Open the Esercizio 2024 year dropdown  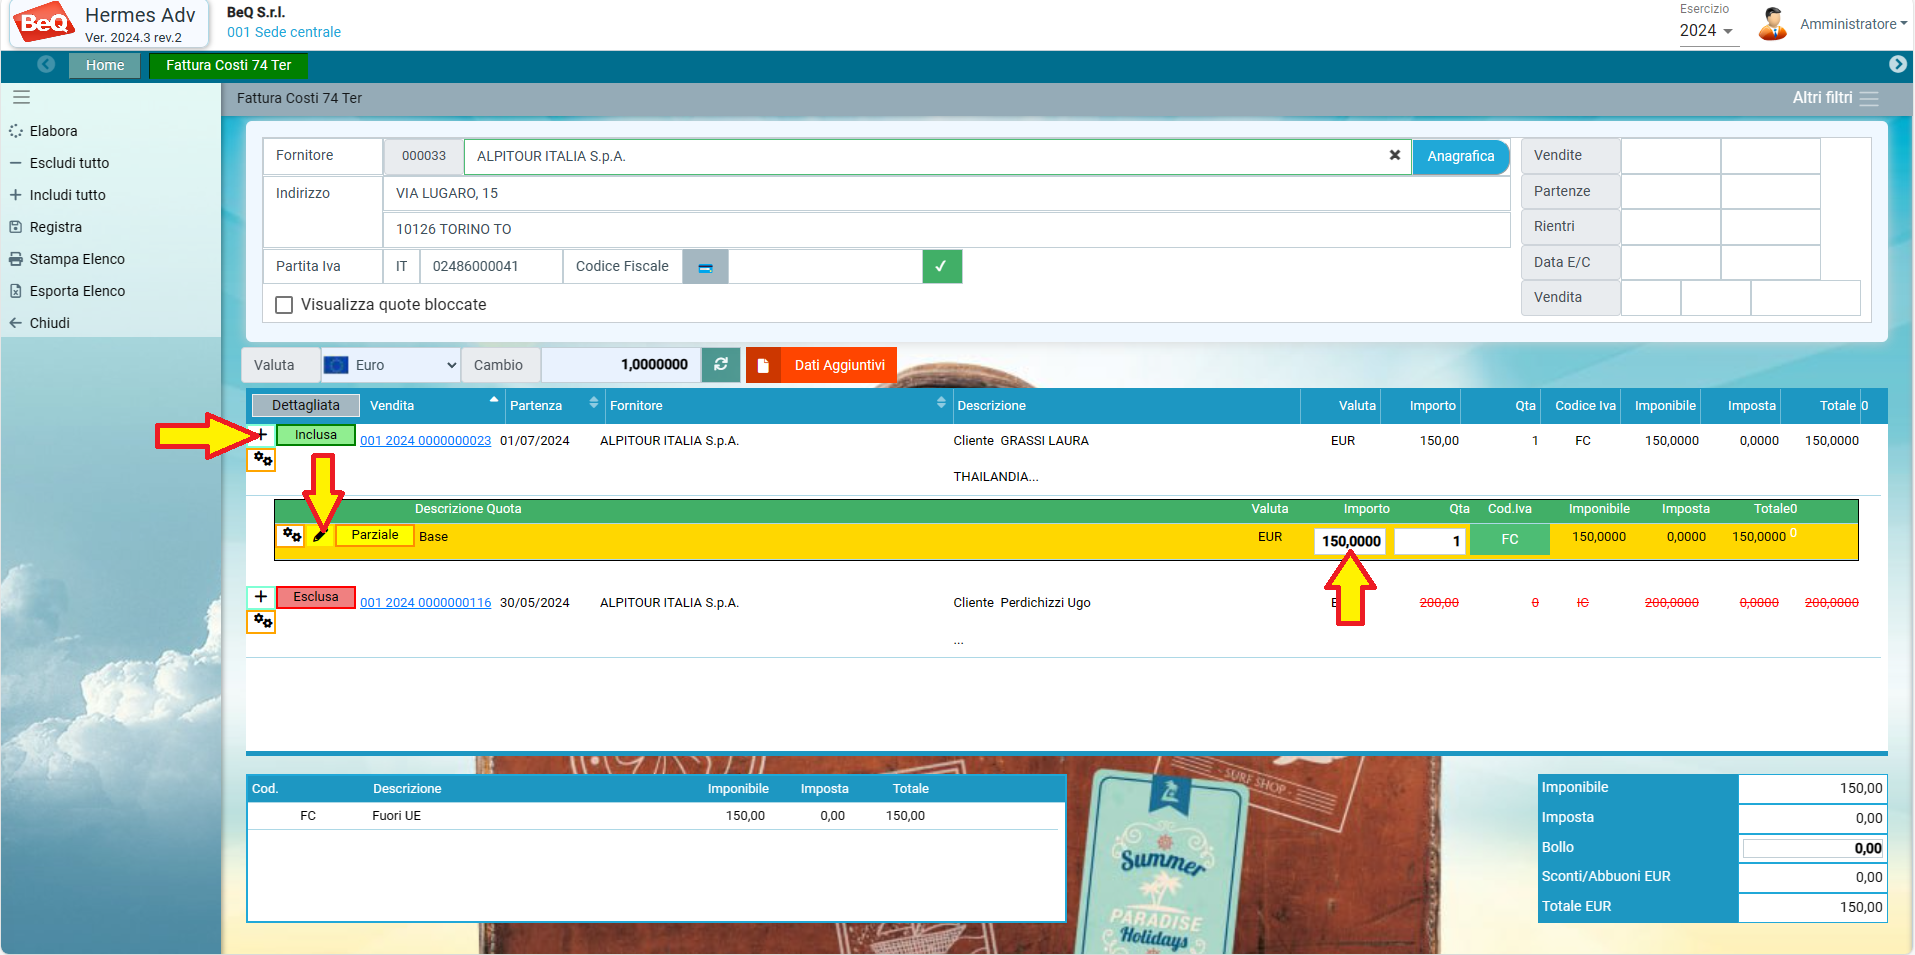[x=1706, y=31]
